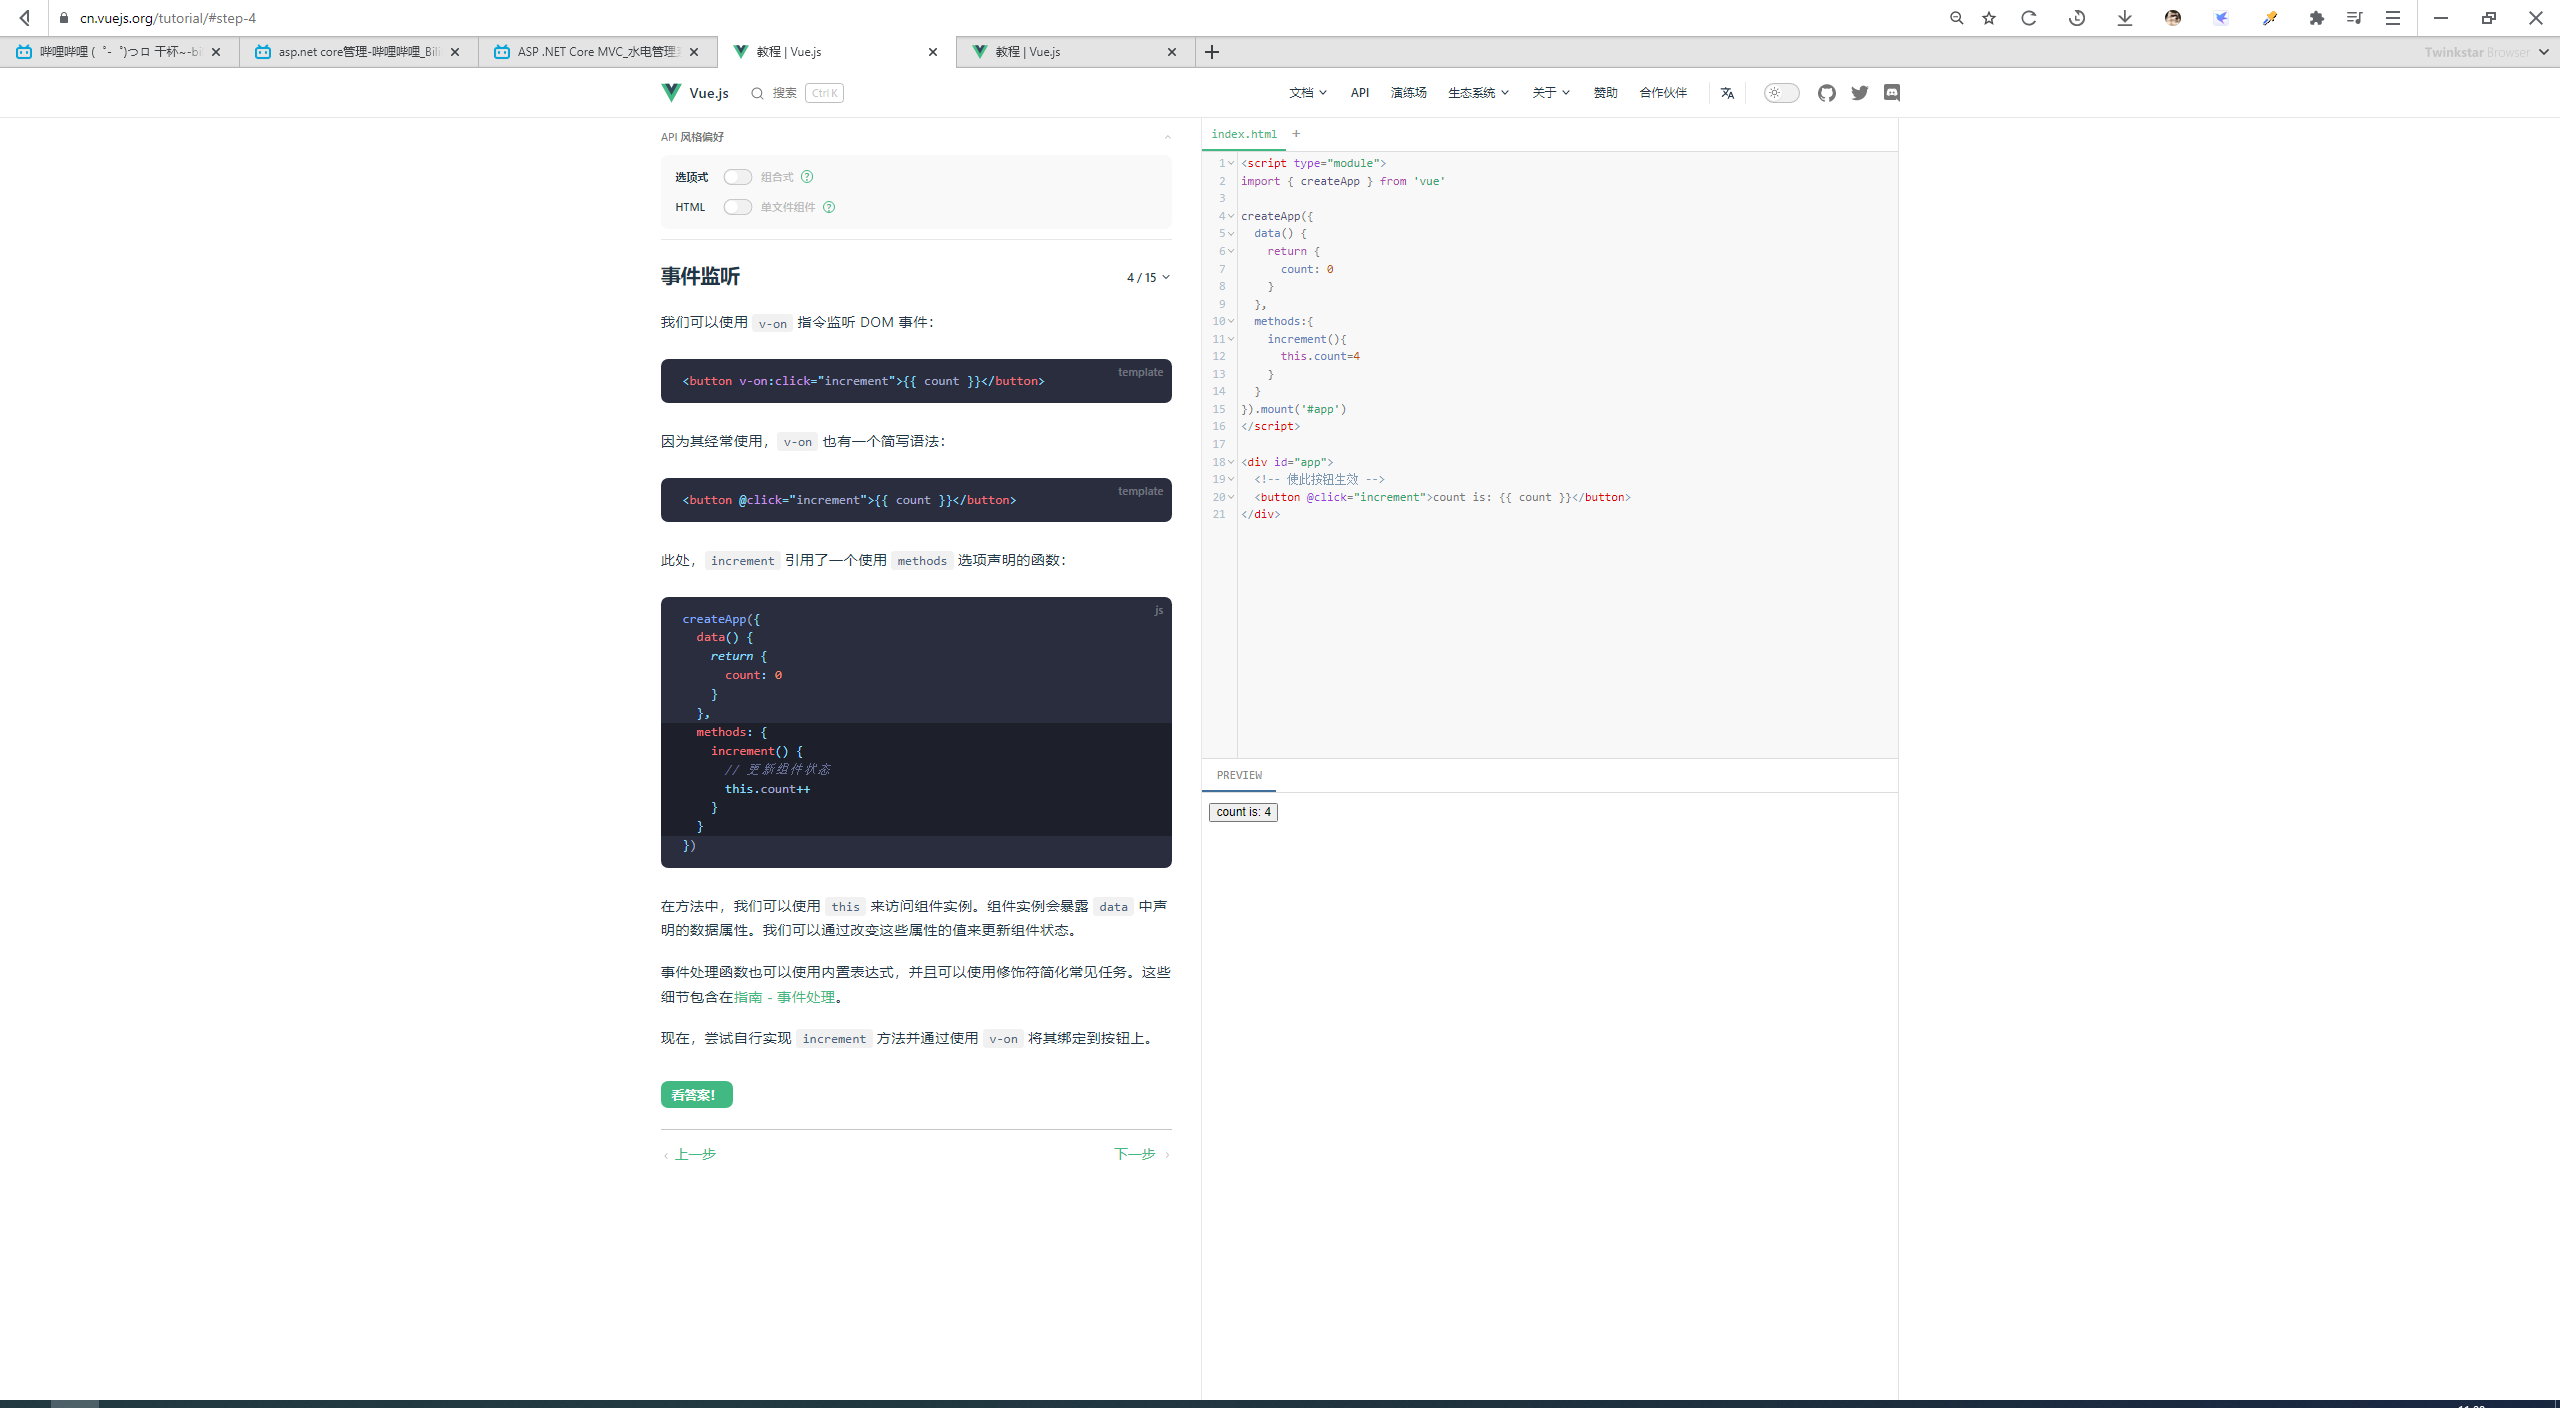Go to 上一步 previous step
Image resolution: width=2560 pixels, height=1408 pixels.
(x=690, y=1154)
